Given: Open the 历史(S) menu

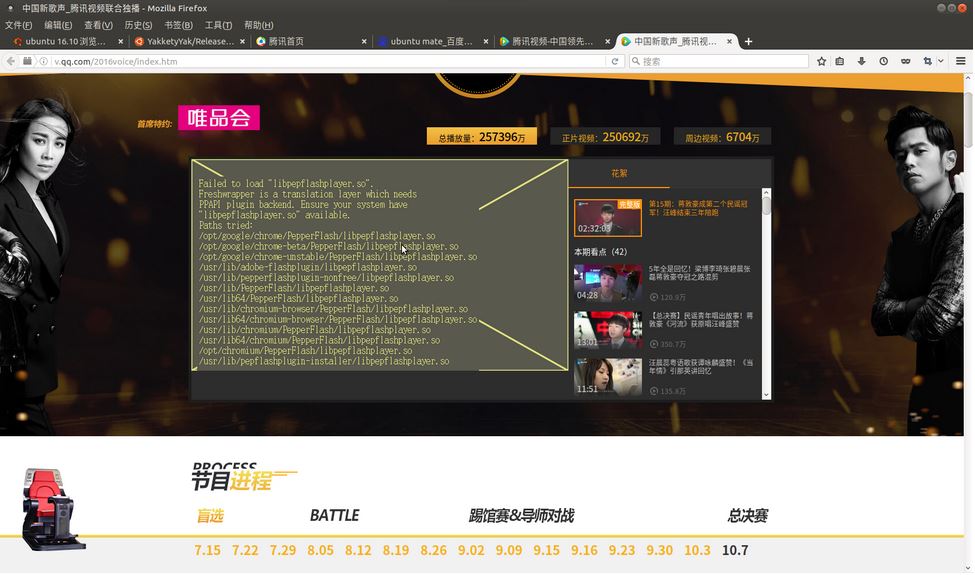Looking at the screenshot, I should [x=138, y=25].
